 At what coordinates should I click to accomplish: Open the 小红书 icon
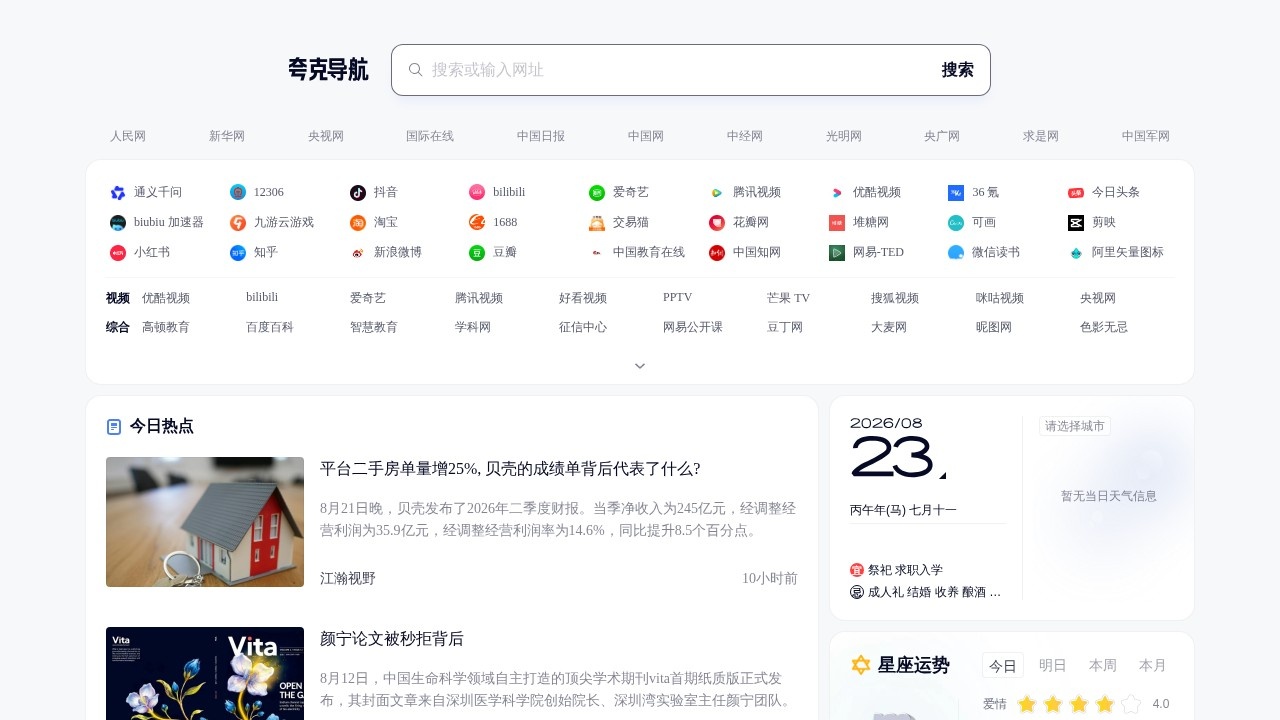pos(118,252)
